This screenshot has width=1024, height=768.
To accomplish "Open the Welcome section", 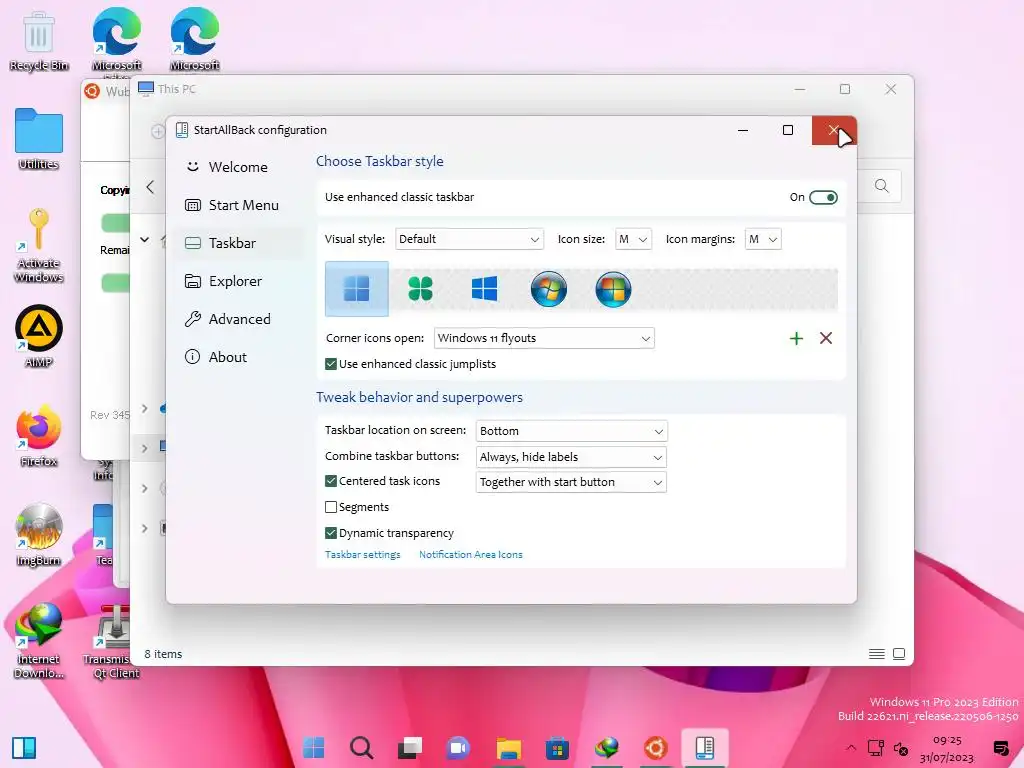I will pyautogui.click(x=226, y=167).
